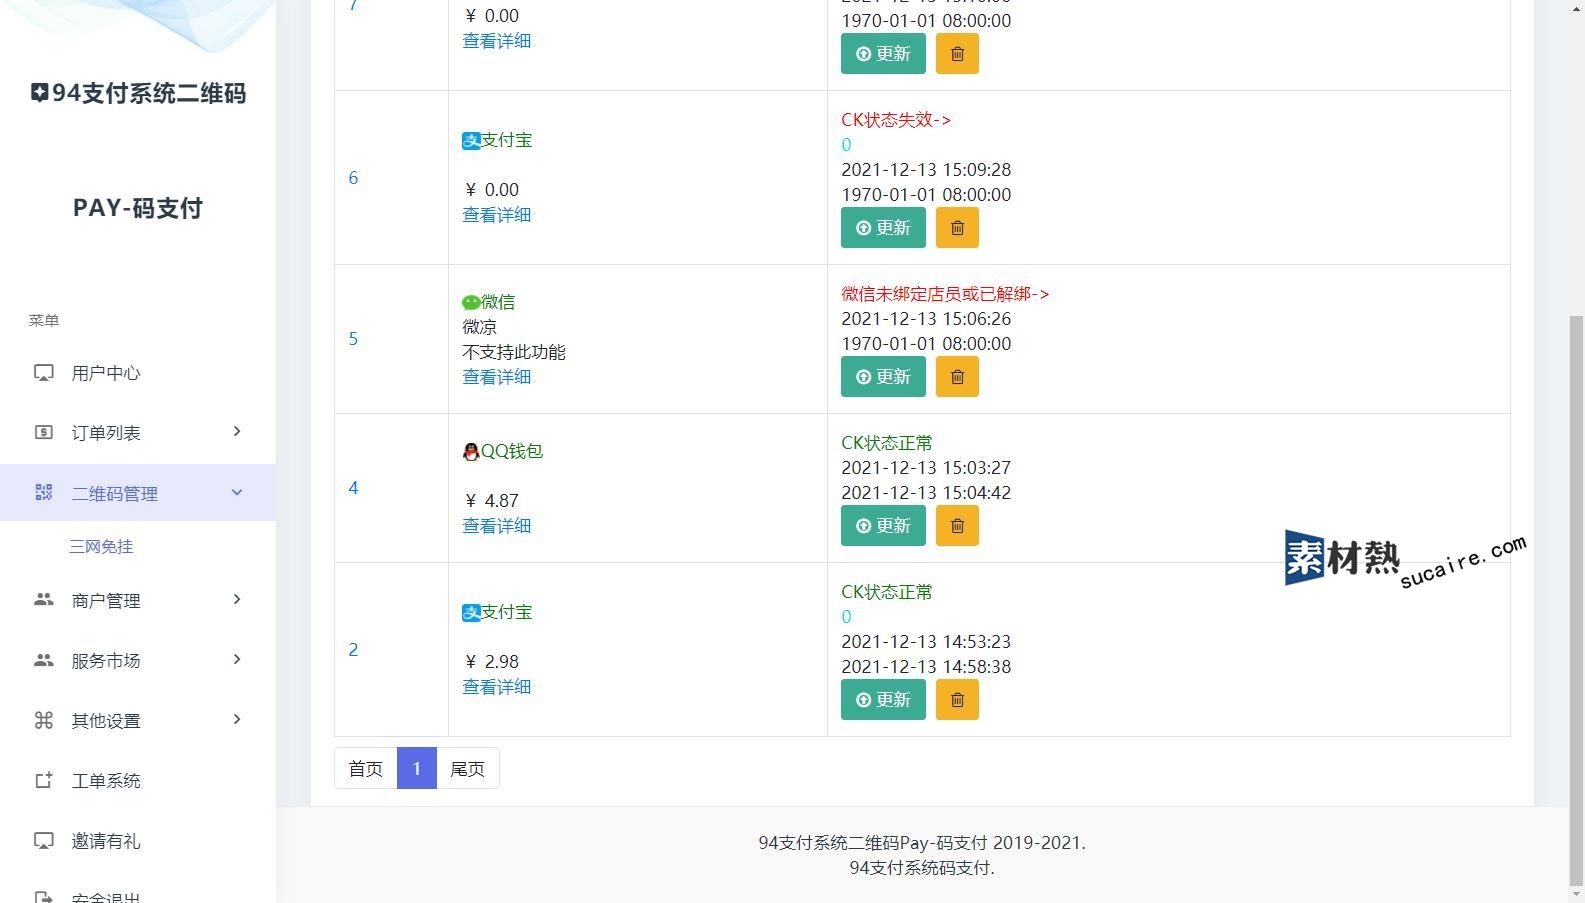Click the 工单系统 sidebar icon
The image size is (1585, 903).
44,780
